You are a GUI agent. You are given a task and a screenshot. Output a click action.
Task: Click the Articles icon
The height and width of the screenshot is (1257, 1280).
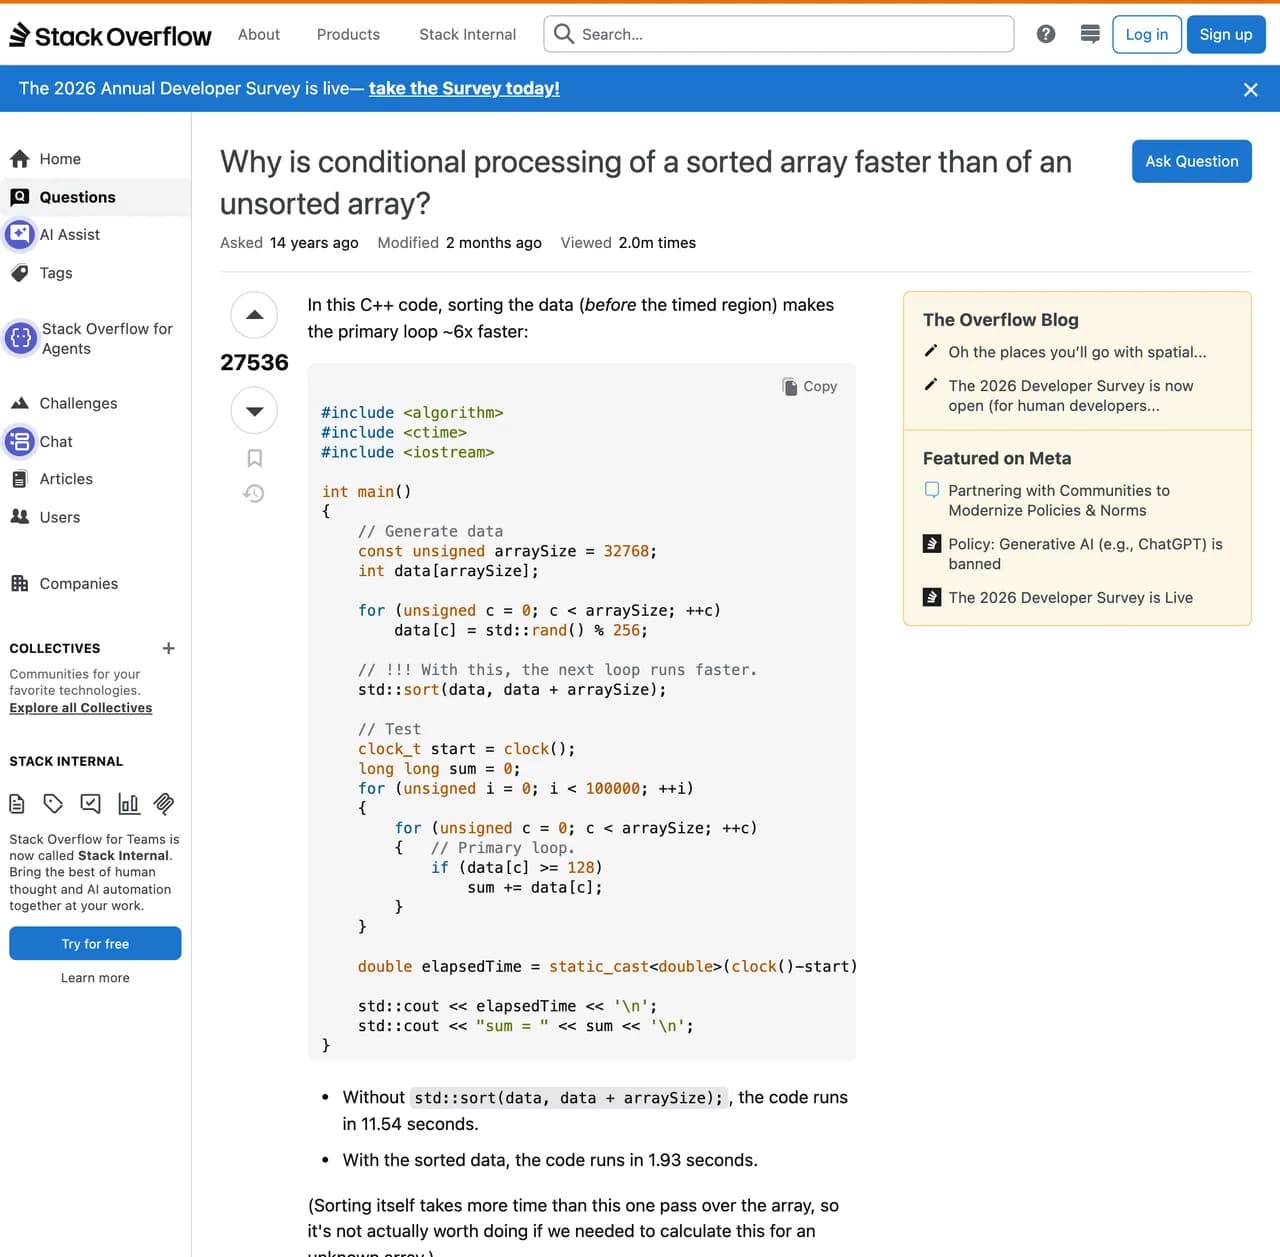[19, 479]
